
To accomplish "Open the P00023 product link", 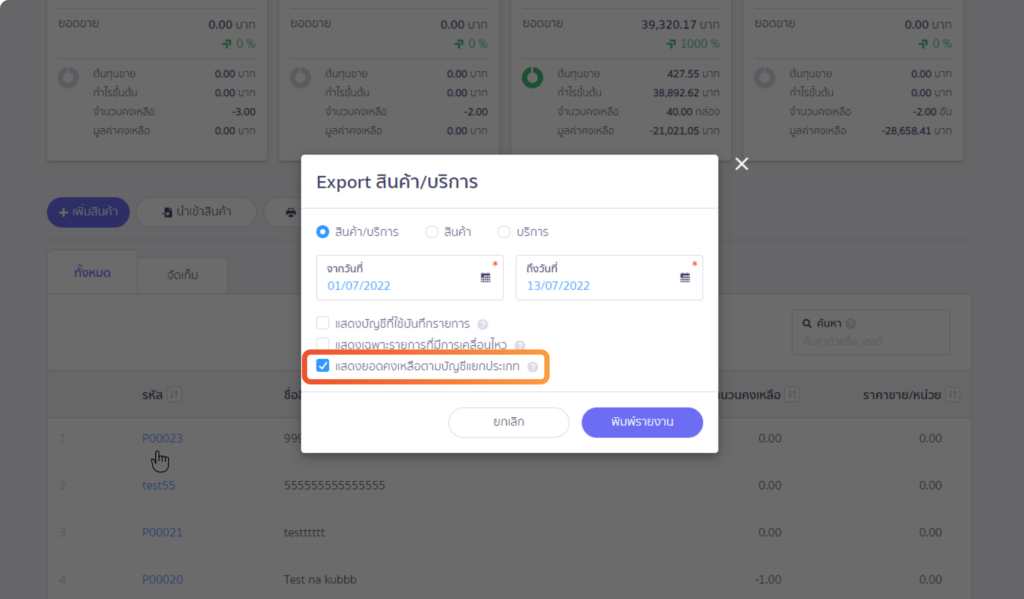I will 163,438.
